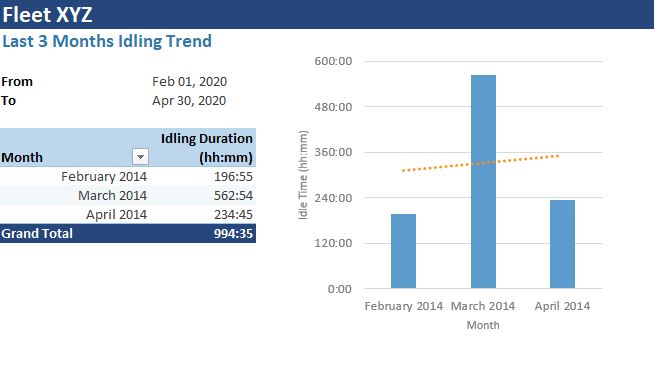The height and width of the screenshot is (368, 654).
Task: Click March 2014 category label under chart
Action: 483,306
